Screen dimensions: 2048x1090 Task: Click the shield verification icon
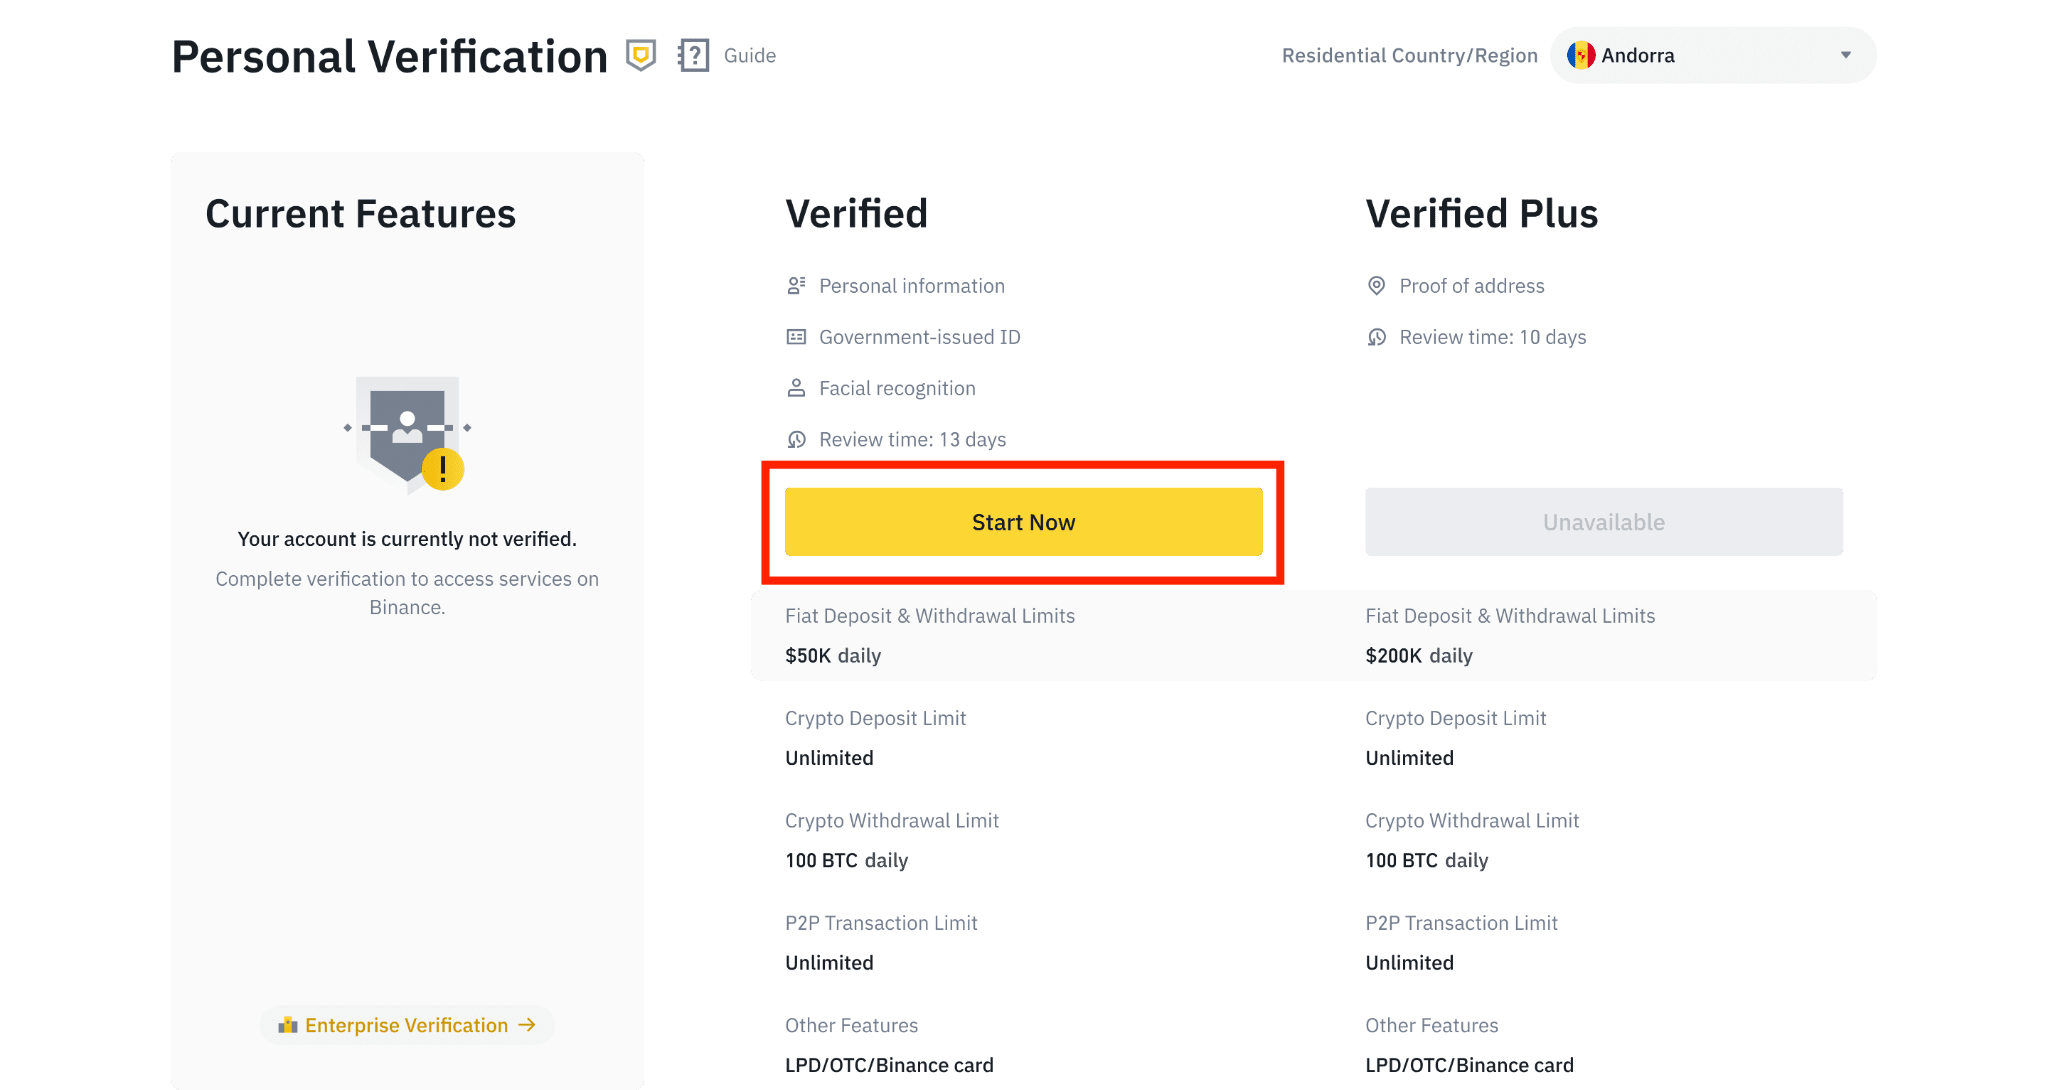pyautogui.click(x=641, y=56)
